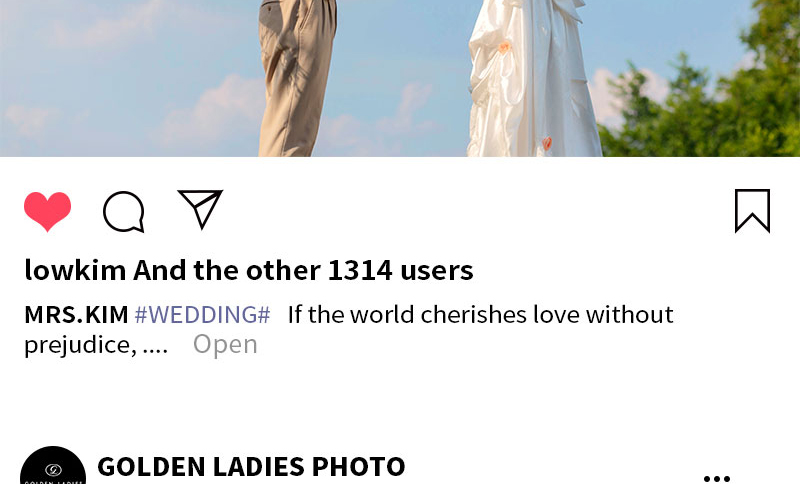This screenshot has height=484, width=800.
Task: Open the three-dot options menu for the next post
Action: click(x=716, y=478)
